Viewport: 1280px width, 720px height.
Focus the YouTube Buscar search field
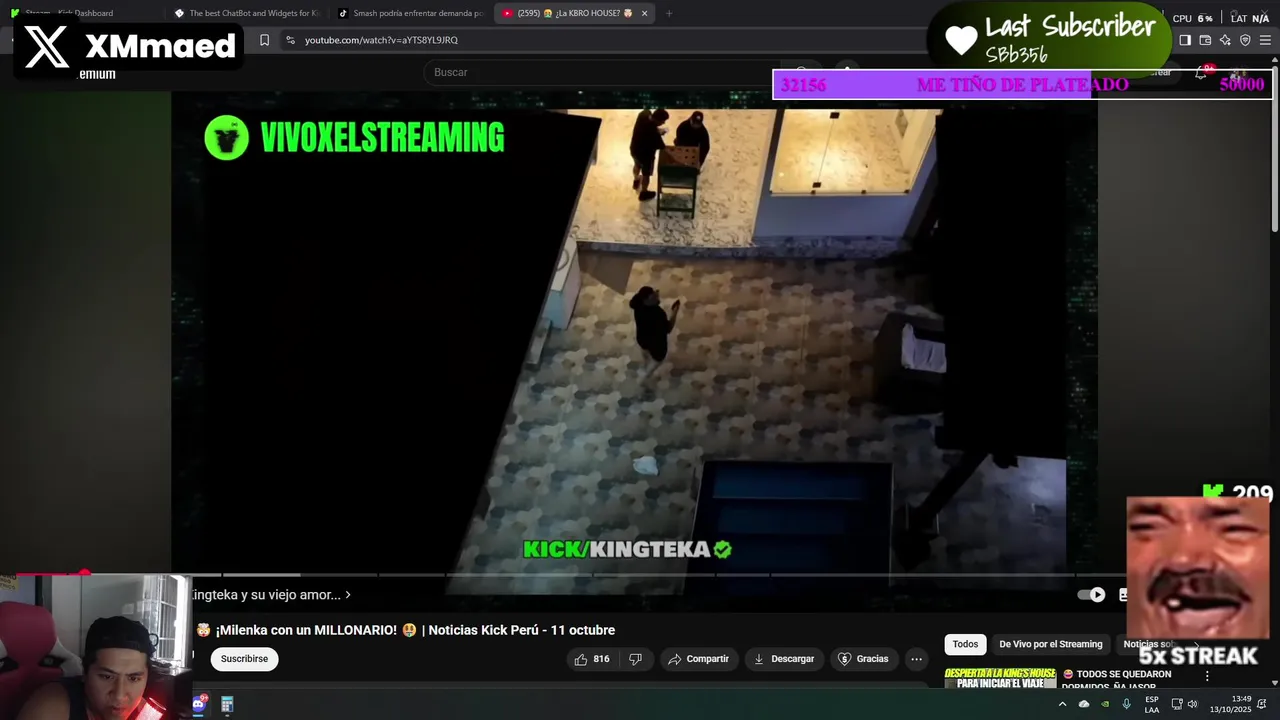[x=600, y=72]
